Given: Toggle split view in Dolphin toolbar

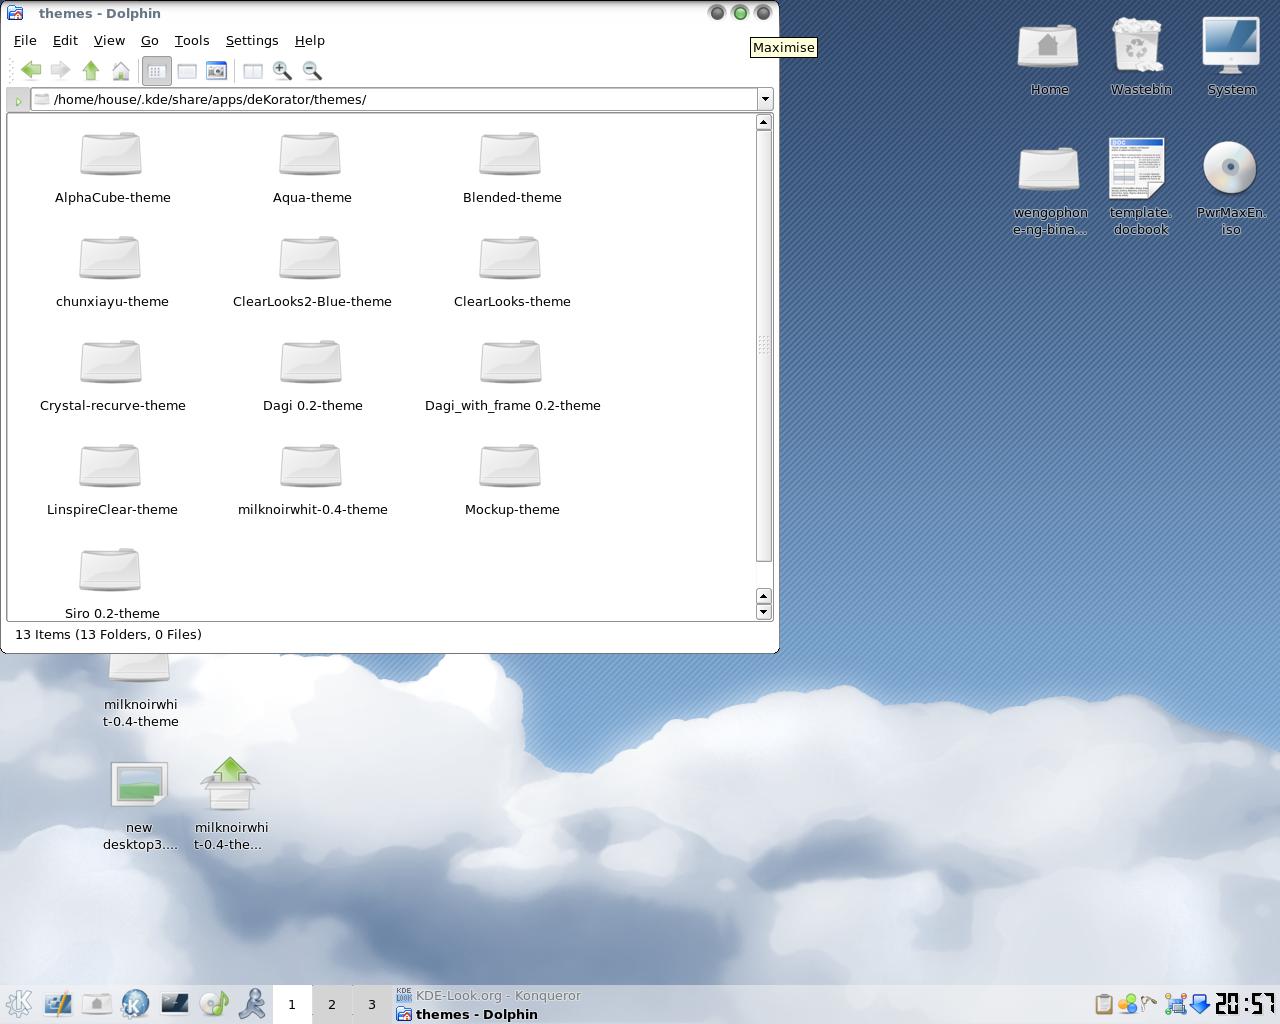Looking at the screenshot, I should [x=253, y=70].
